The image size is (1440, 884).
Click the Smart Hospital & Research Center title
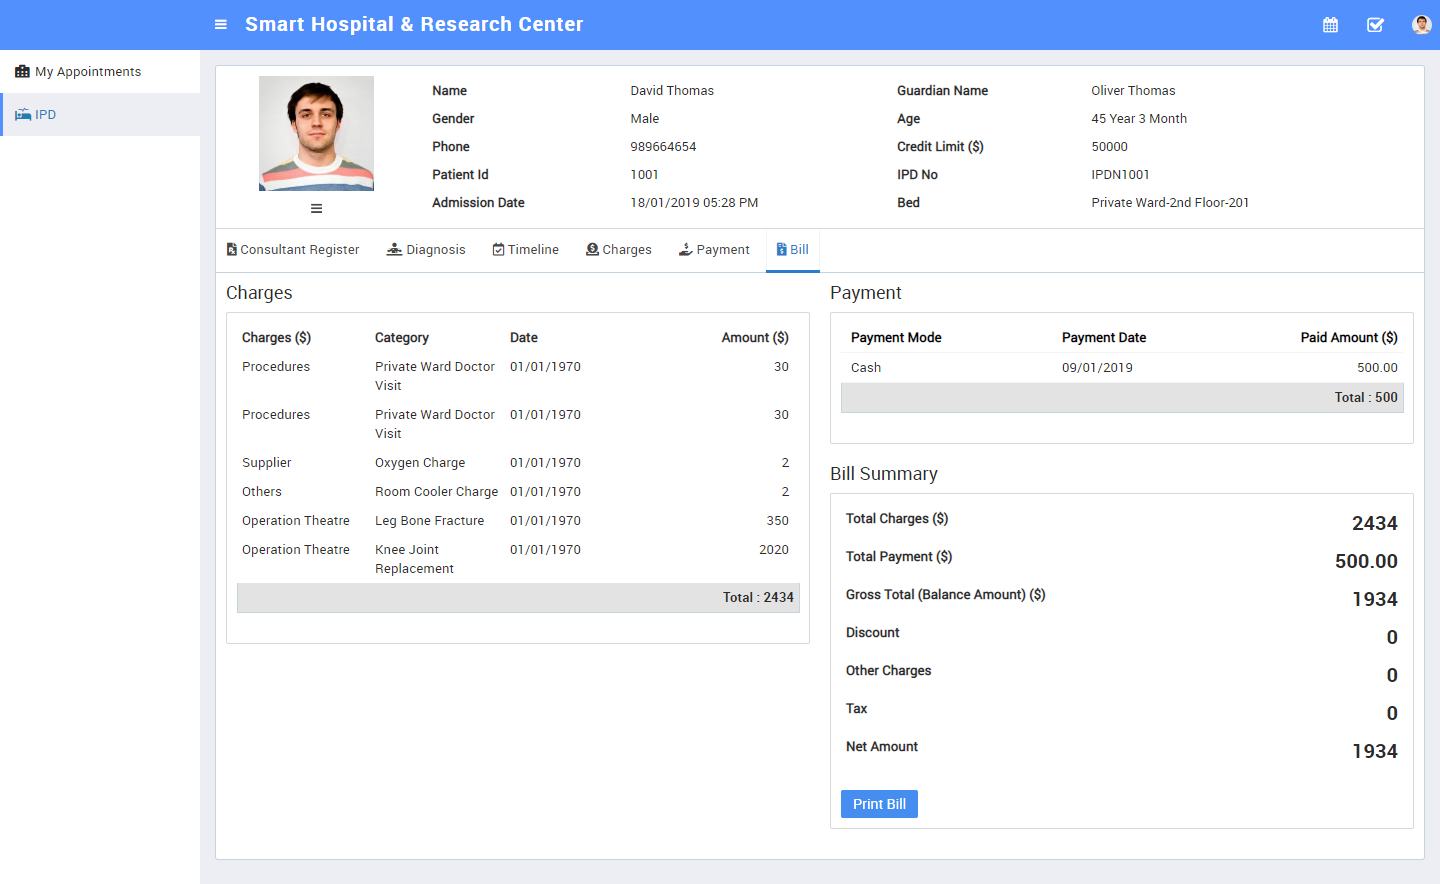pos(414,24)
